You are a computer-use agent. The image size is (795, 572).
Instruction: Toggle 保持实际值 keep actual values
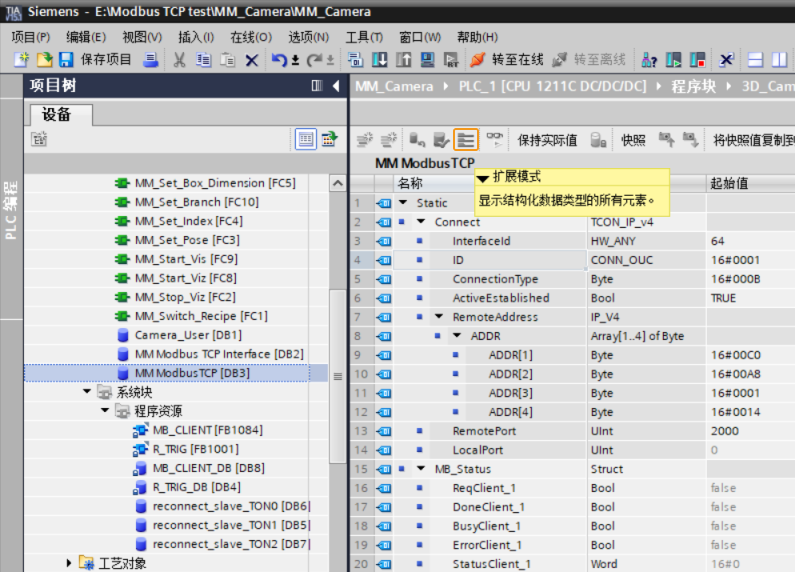click(547, 140)
